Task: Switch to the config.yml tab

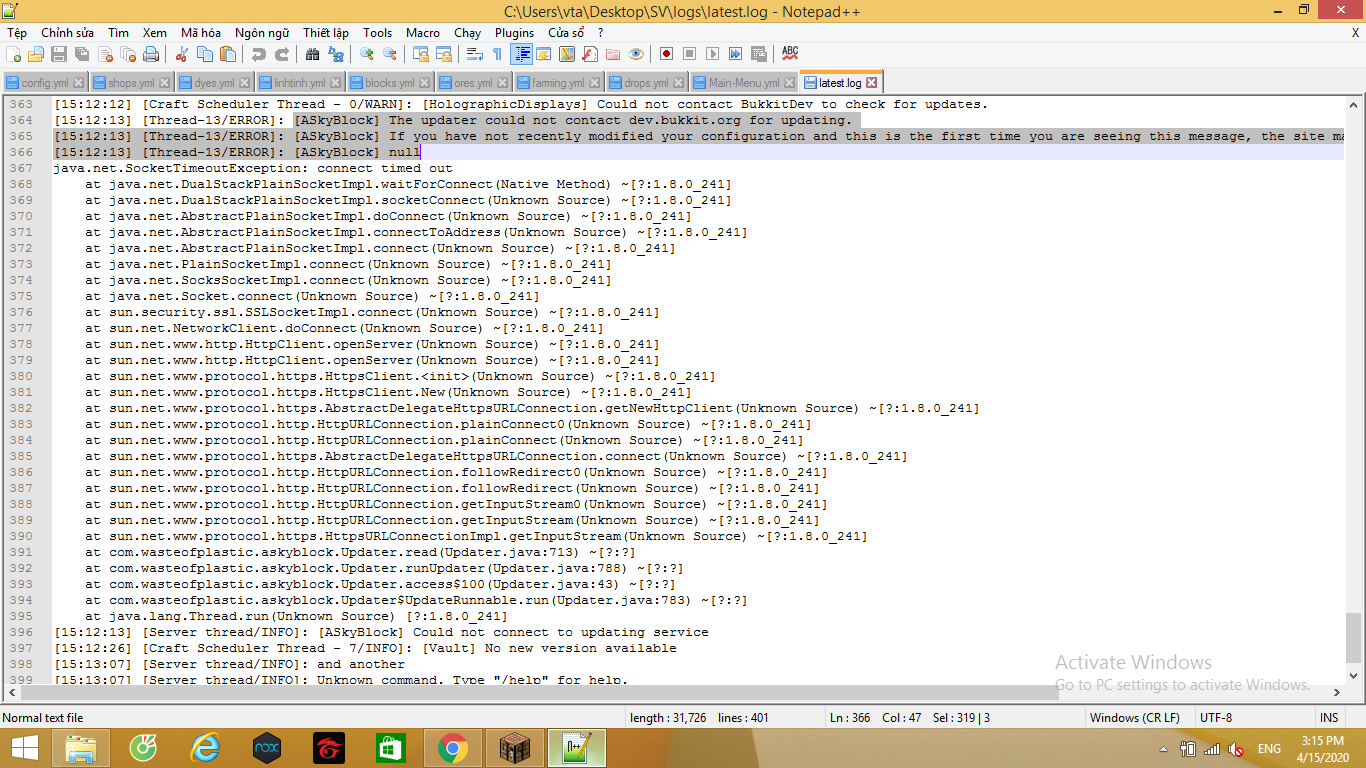Action: [x=44, y=83]
